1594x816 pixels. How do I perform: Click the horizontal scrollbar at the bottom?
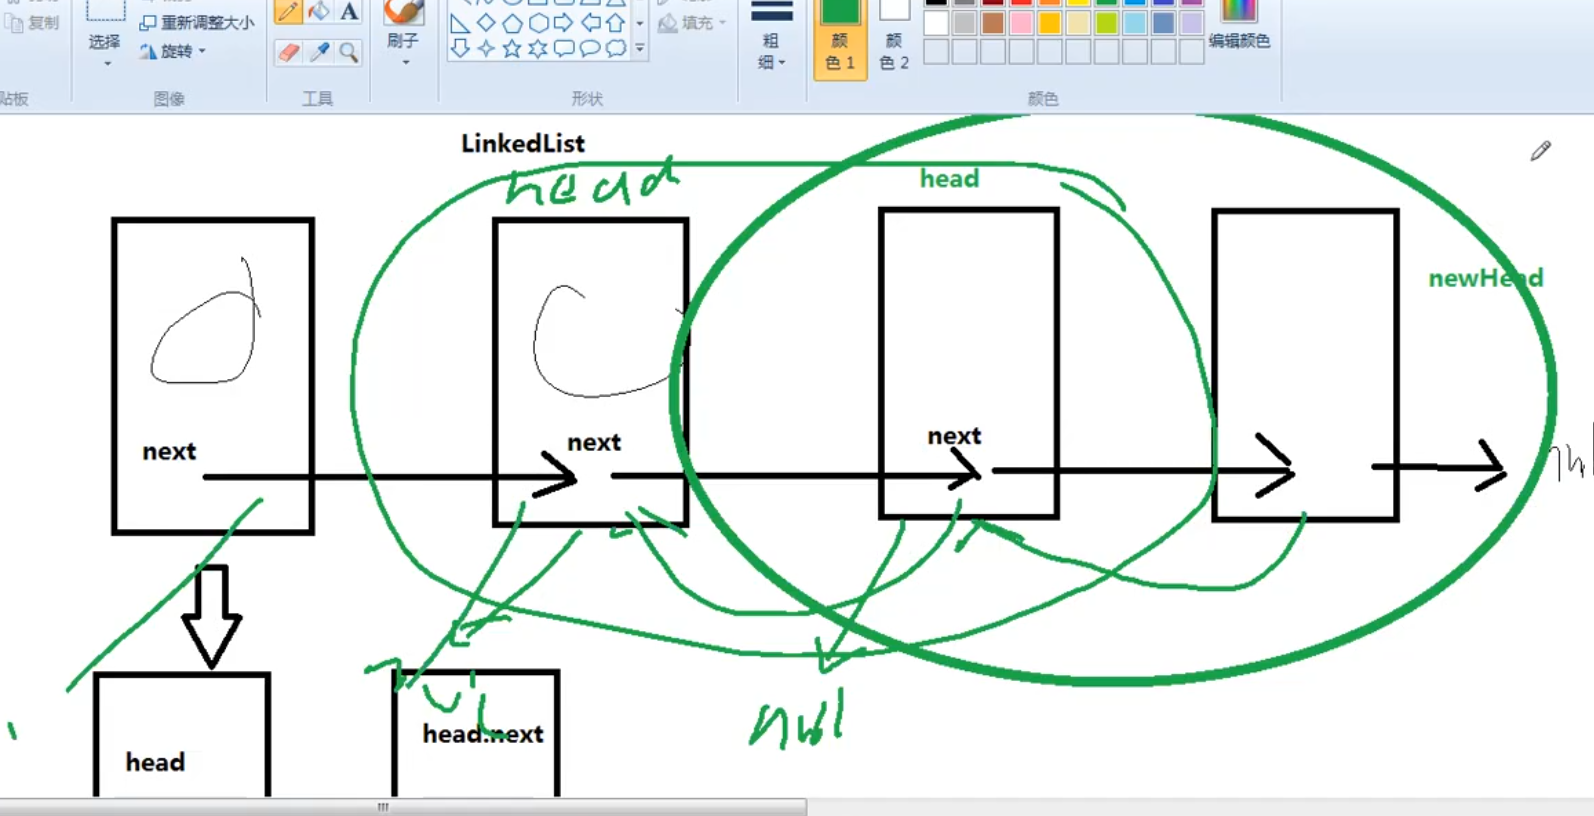pos(402,807)
